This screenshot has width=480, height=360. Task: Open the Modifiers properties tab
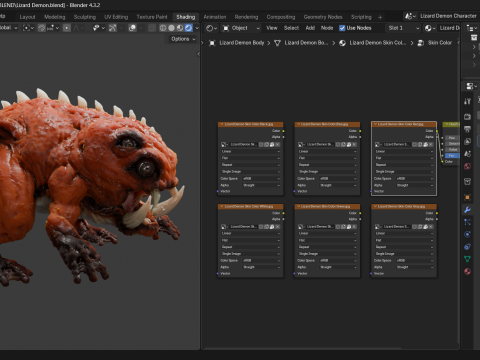point(467,210)
